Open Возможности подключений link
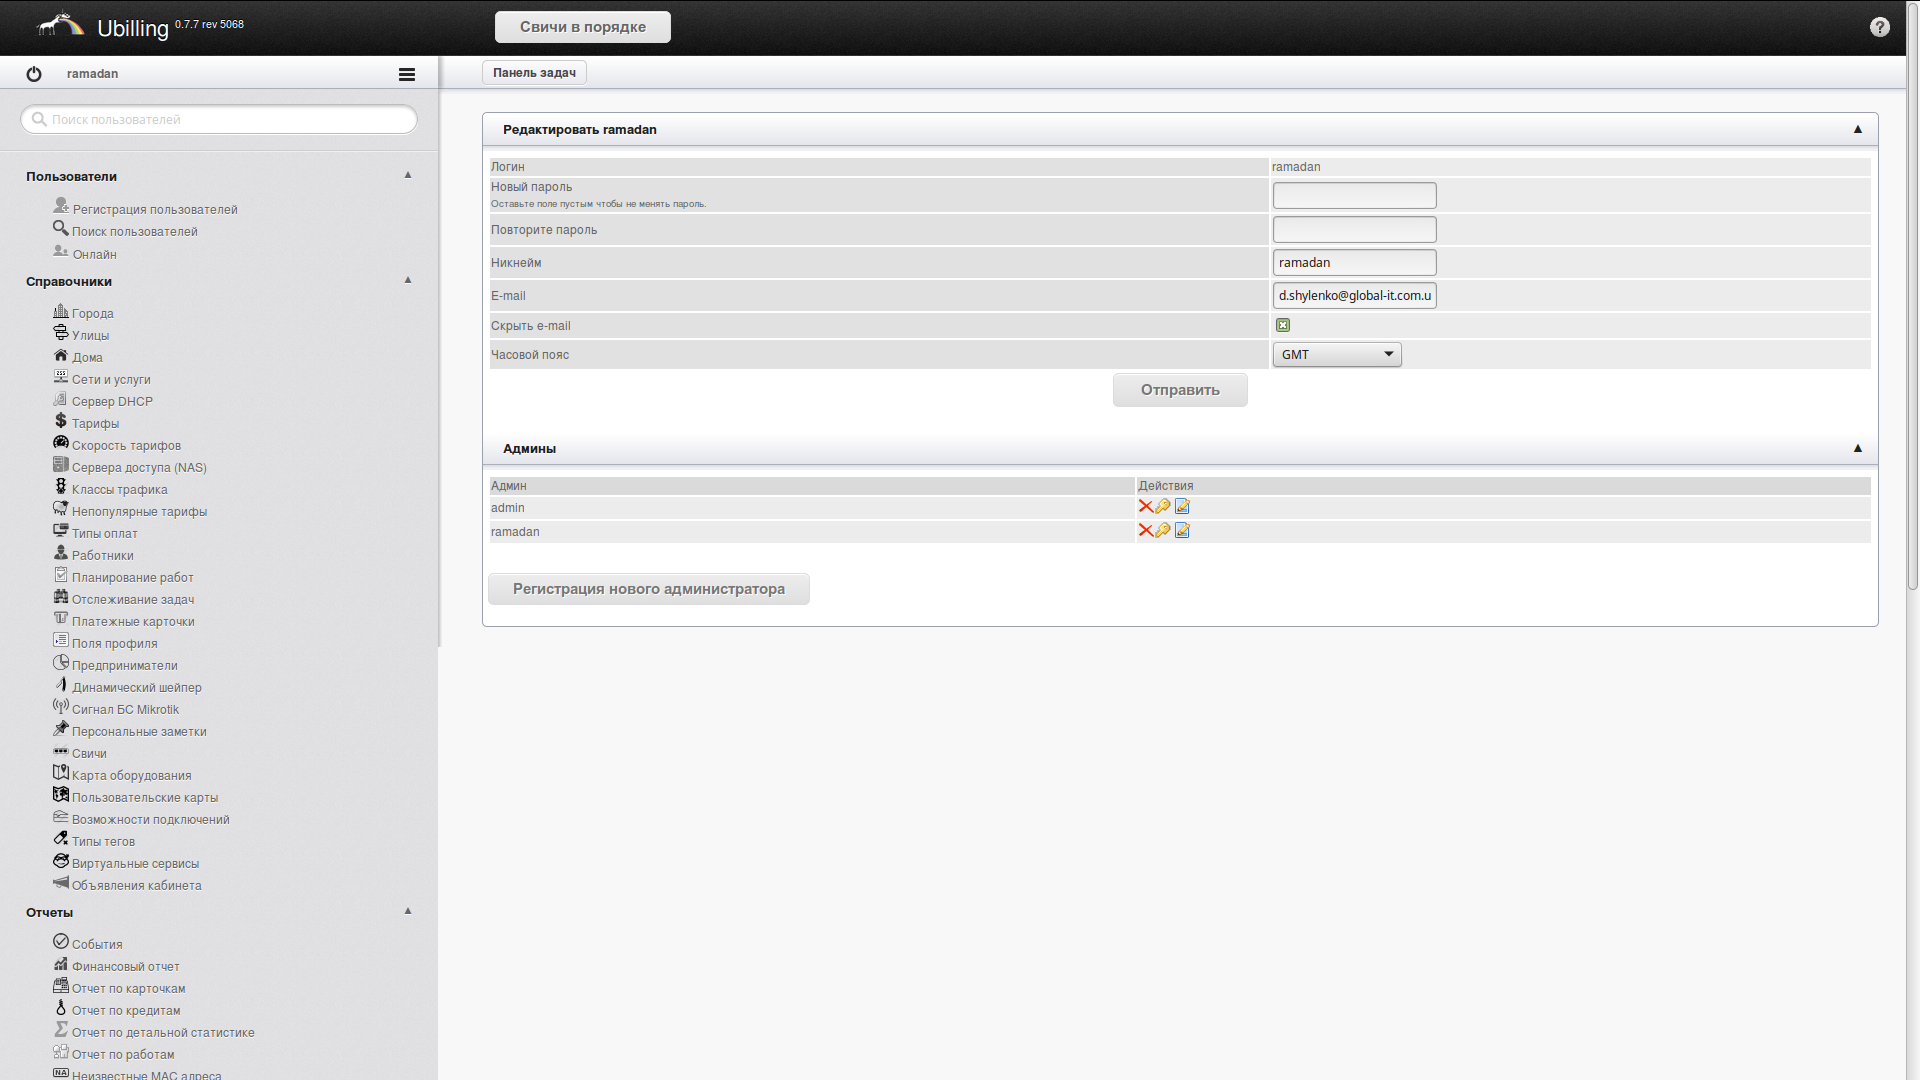This screenshot has width=1920, height=1080. (x=151, y=820)
